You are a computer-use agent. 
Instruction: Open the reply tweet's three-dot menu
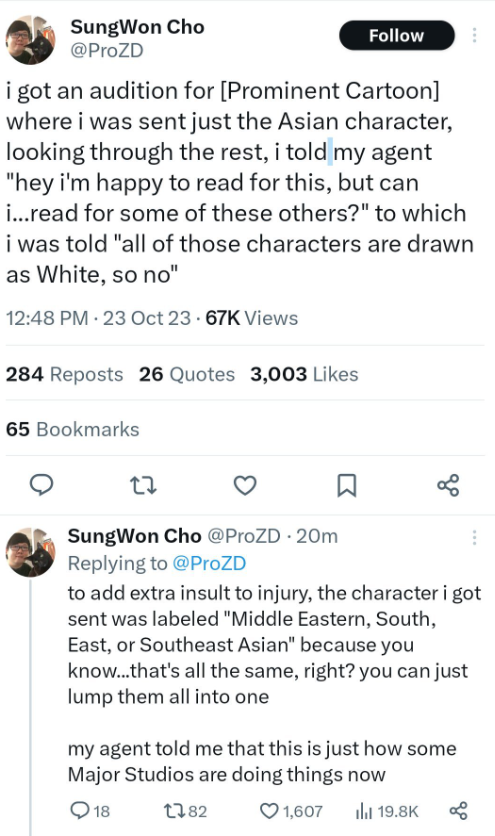pyautogui.click(x=474, y=537)
